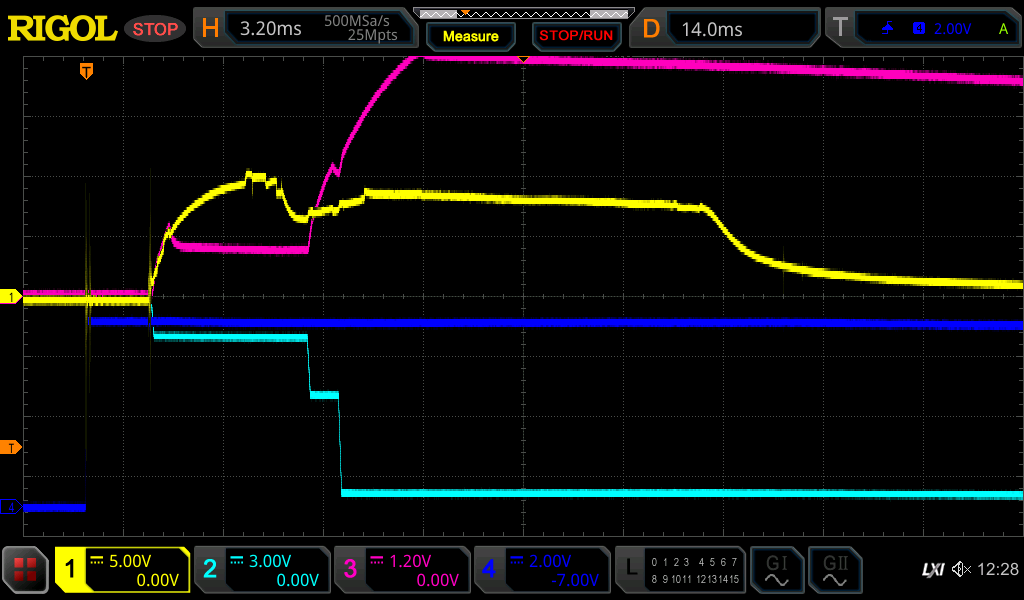Open the GI signal generator
The image size is (1024, 600).
coord(777,570)
